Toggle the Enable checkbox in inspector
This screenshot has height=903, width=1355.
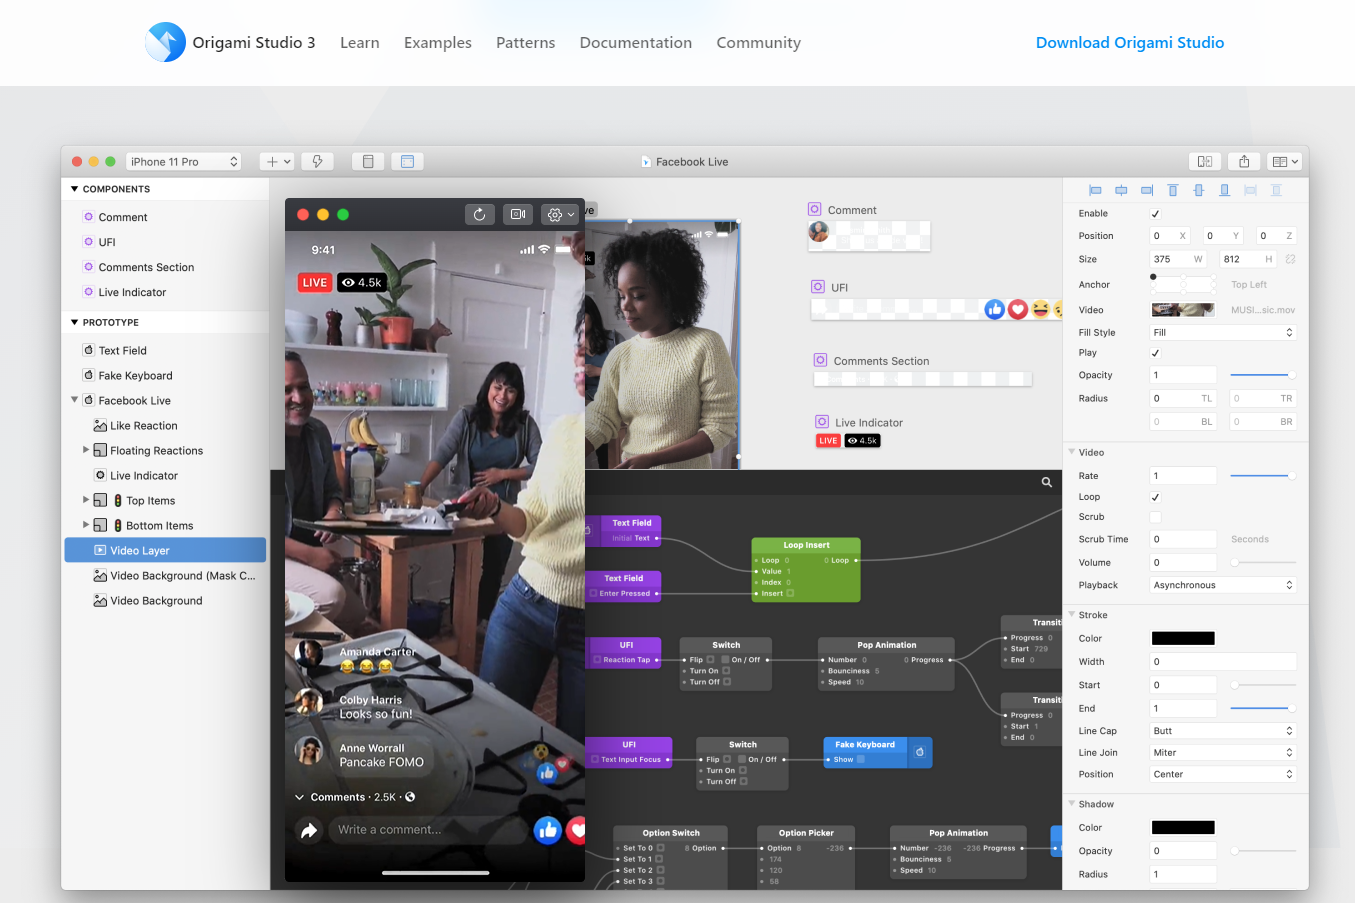coord(1155,213)
